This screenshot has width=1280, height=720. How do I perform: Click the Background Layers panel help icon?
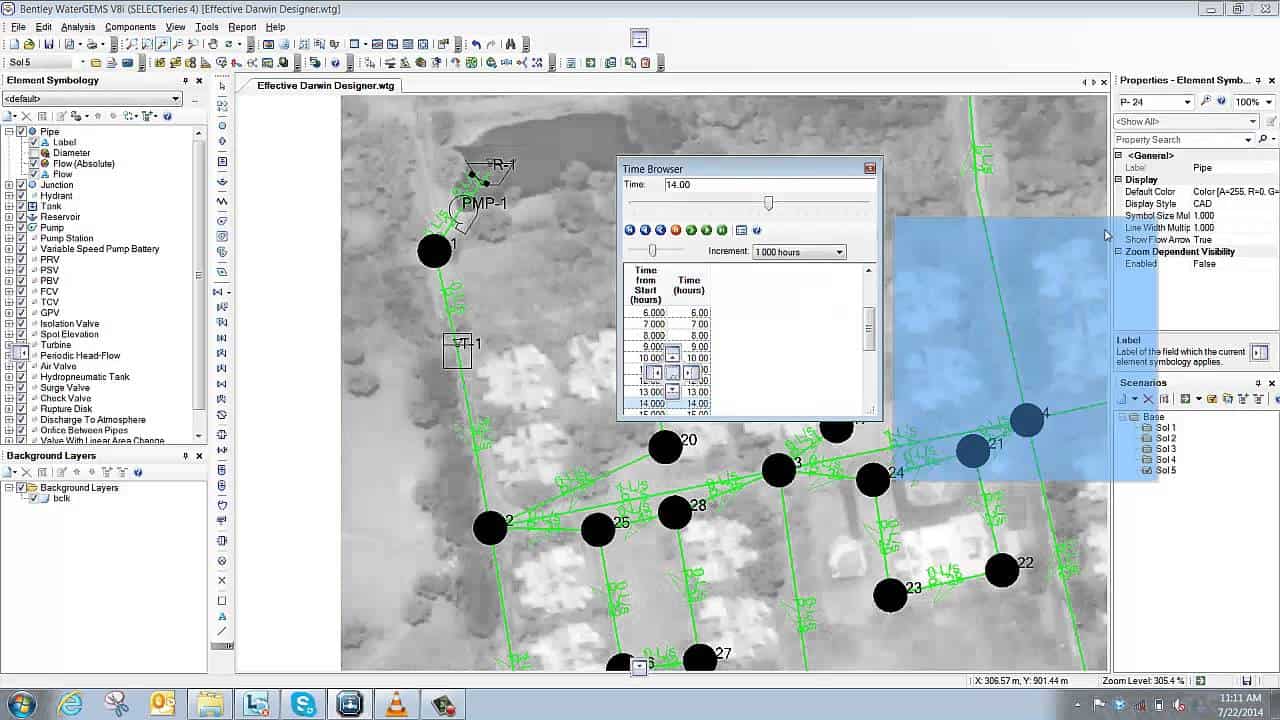[x=138, y=472]
